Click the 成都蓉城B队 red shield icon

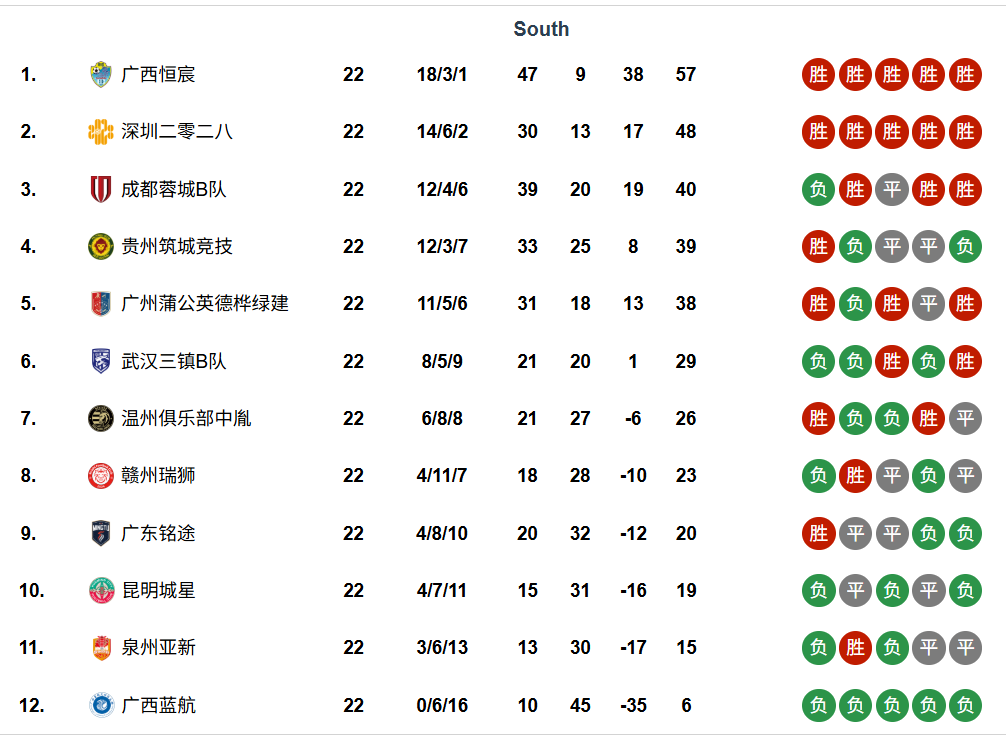tap(101, 189)
